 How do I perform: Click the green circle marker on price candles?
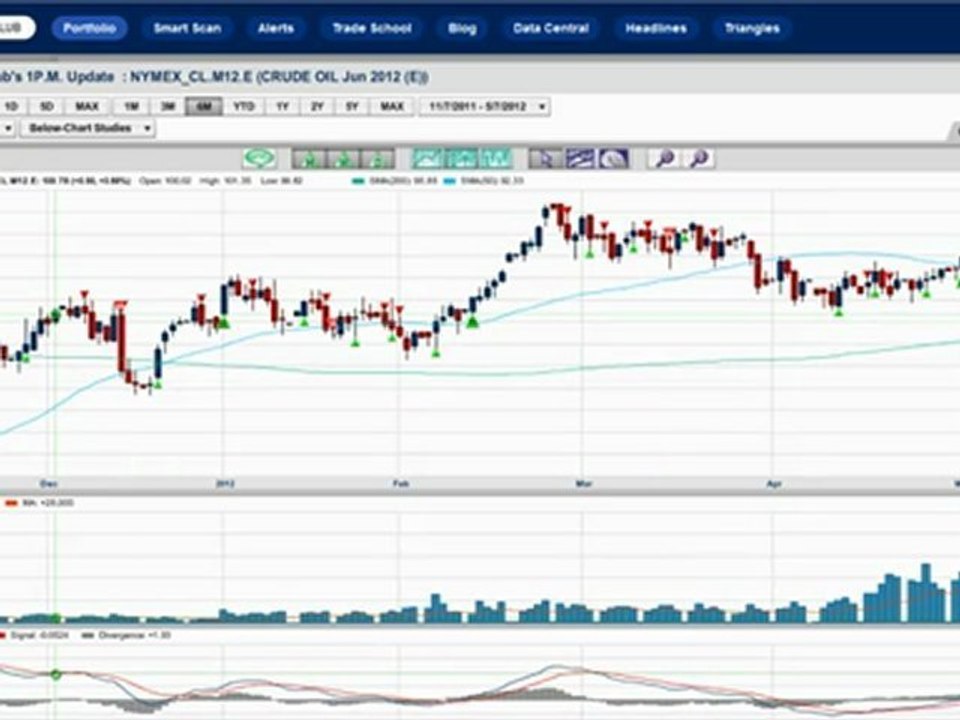pyautogui.click(x=56, y=315)
